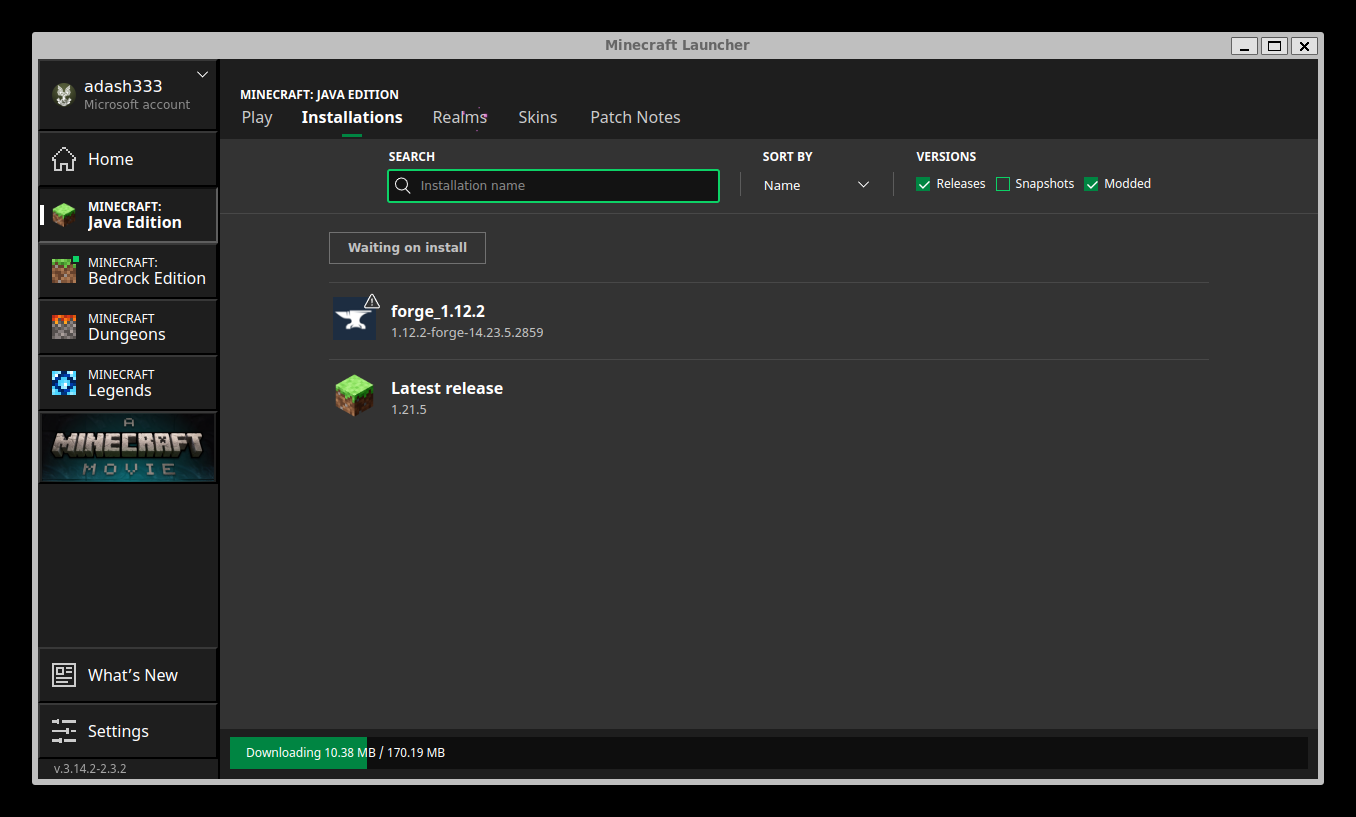Maximize the Minecraft Launcher window
The height and width of the screenshot is (817, 1356).
1274,46
